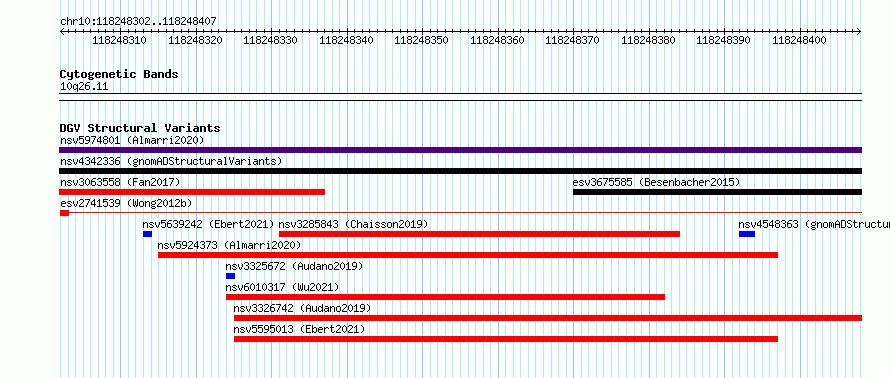Screen dimensions: 890x378
Task: Select the red nsv3326742 variant bar
Action: click(x=548, y=318)
